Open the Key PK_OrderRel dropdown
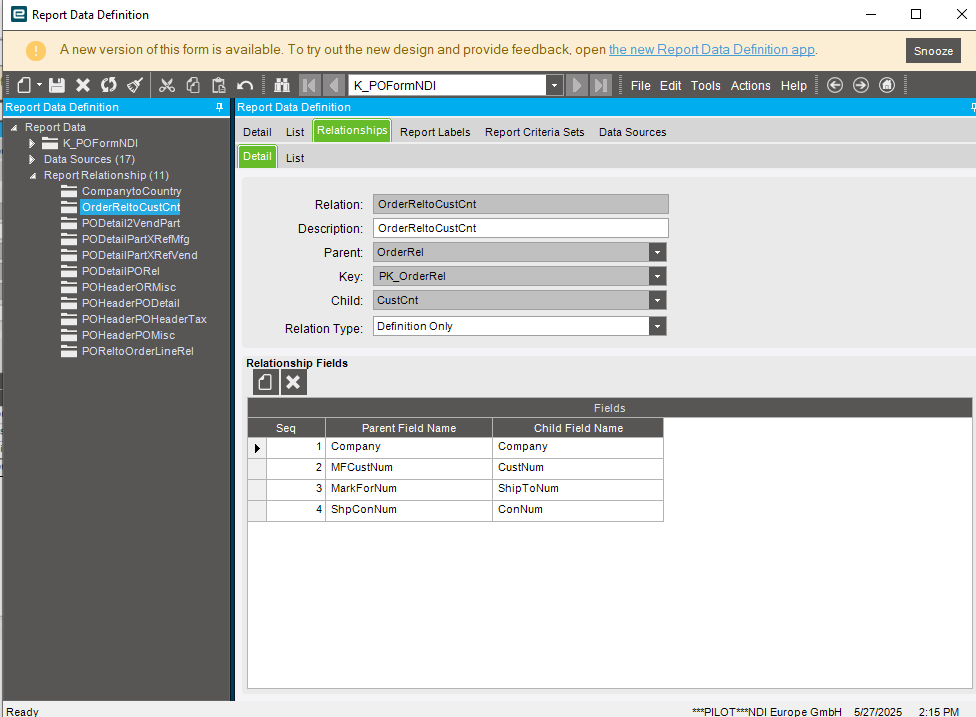 (x=657, y=276)
